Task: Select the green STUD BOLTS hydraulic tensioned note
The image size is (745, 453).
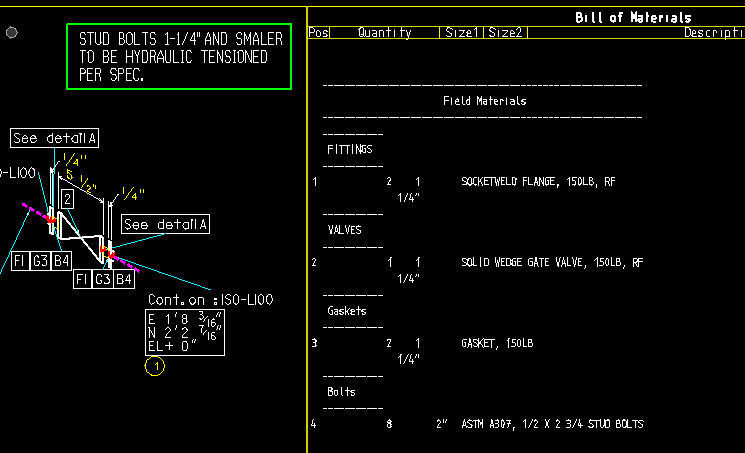Action: tap(179, 57)
